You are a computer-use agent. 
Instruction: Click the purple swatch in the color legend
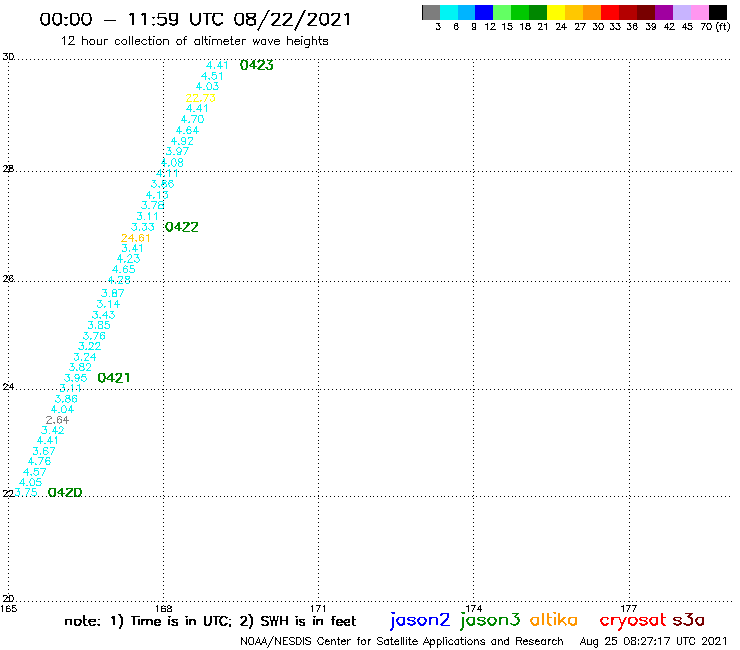tap(664, 12)
